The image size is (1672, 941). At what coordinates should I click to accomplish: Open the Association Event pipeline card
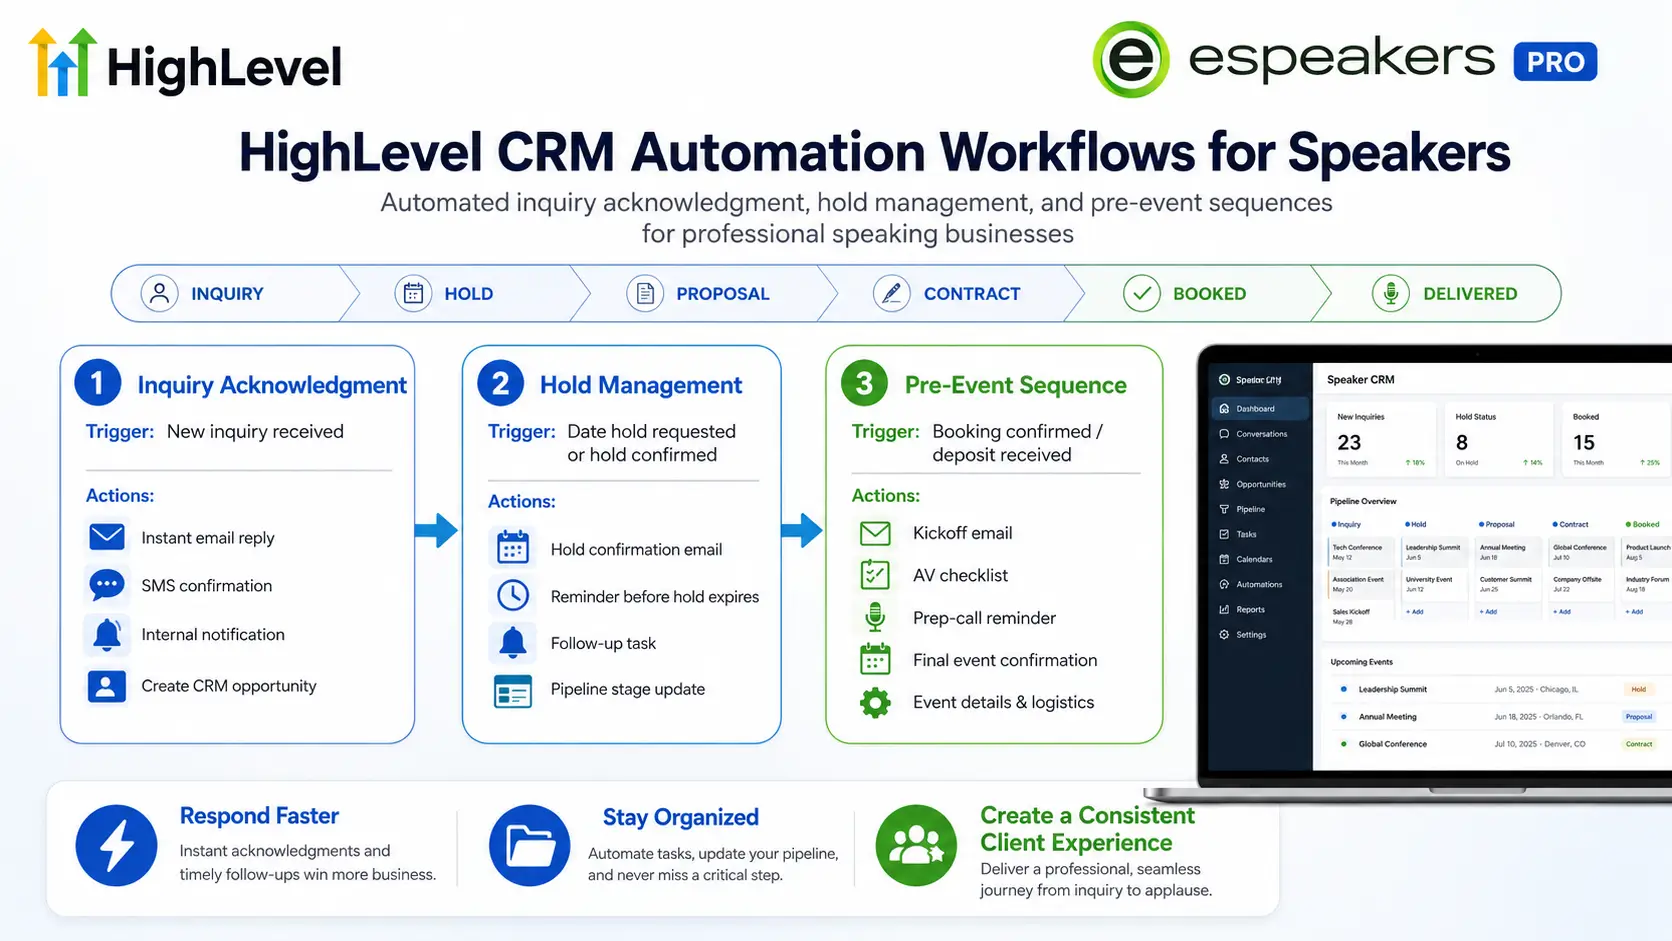click(1359, 584)
